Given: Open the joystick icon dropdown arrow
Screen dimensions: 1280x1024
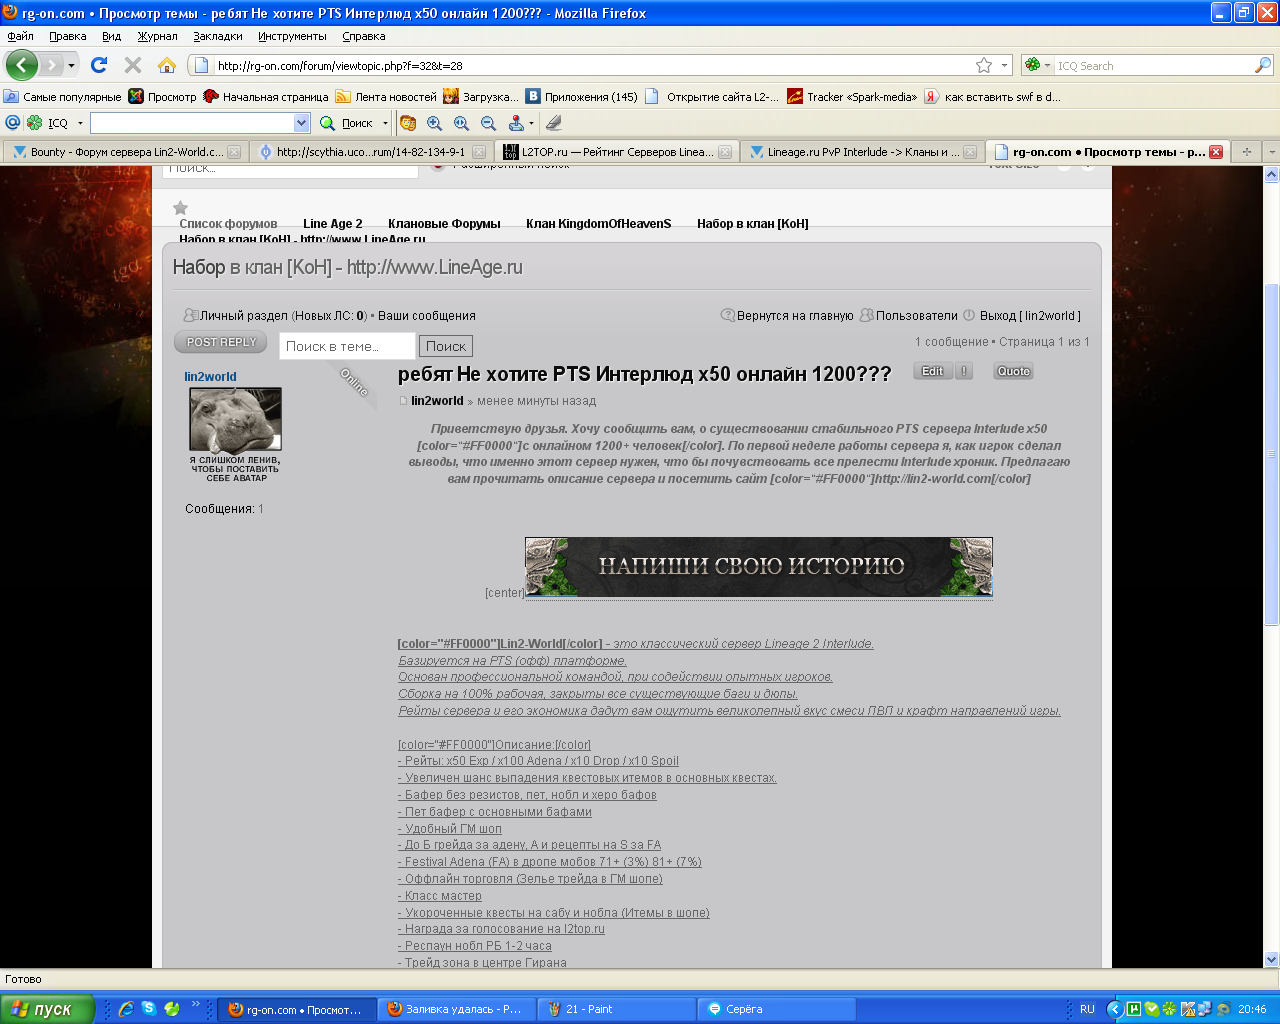Looking at the screenshot, I should click(531, 123).
